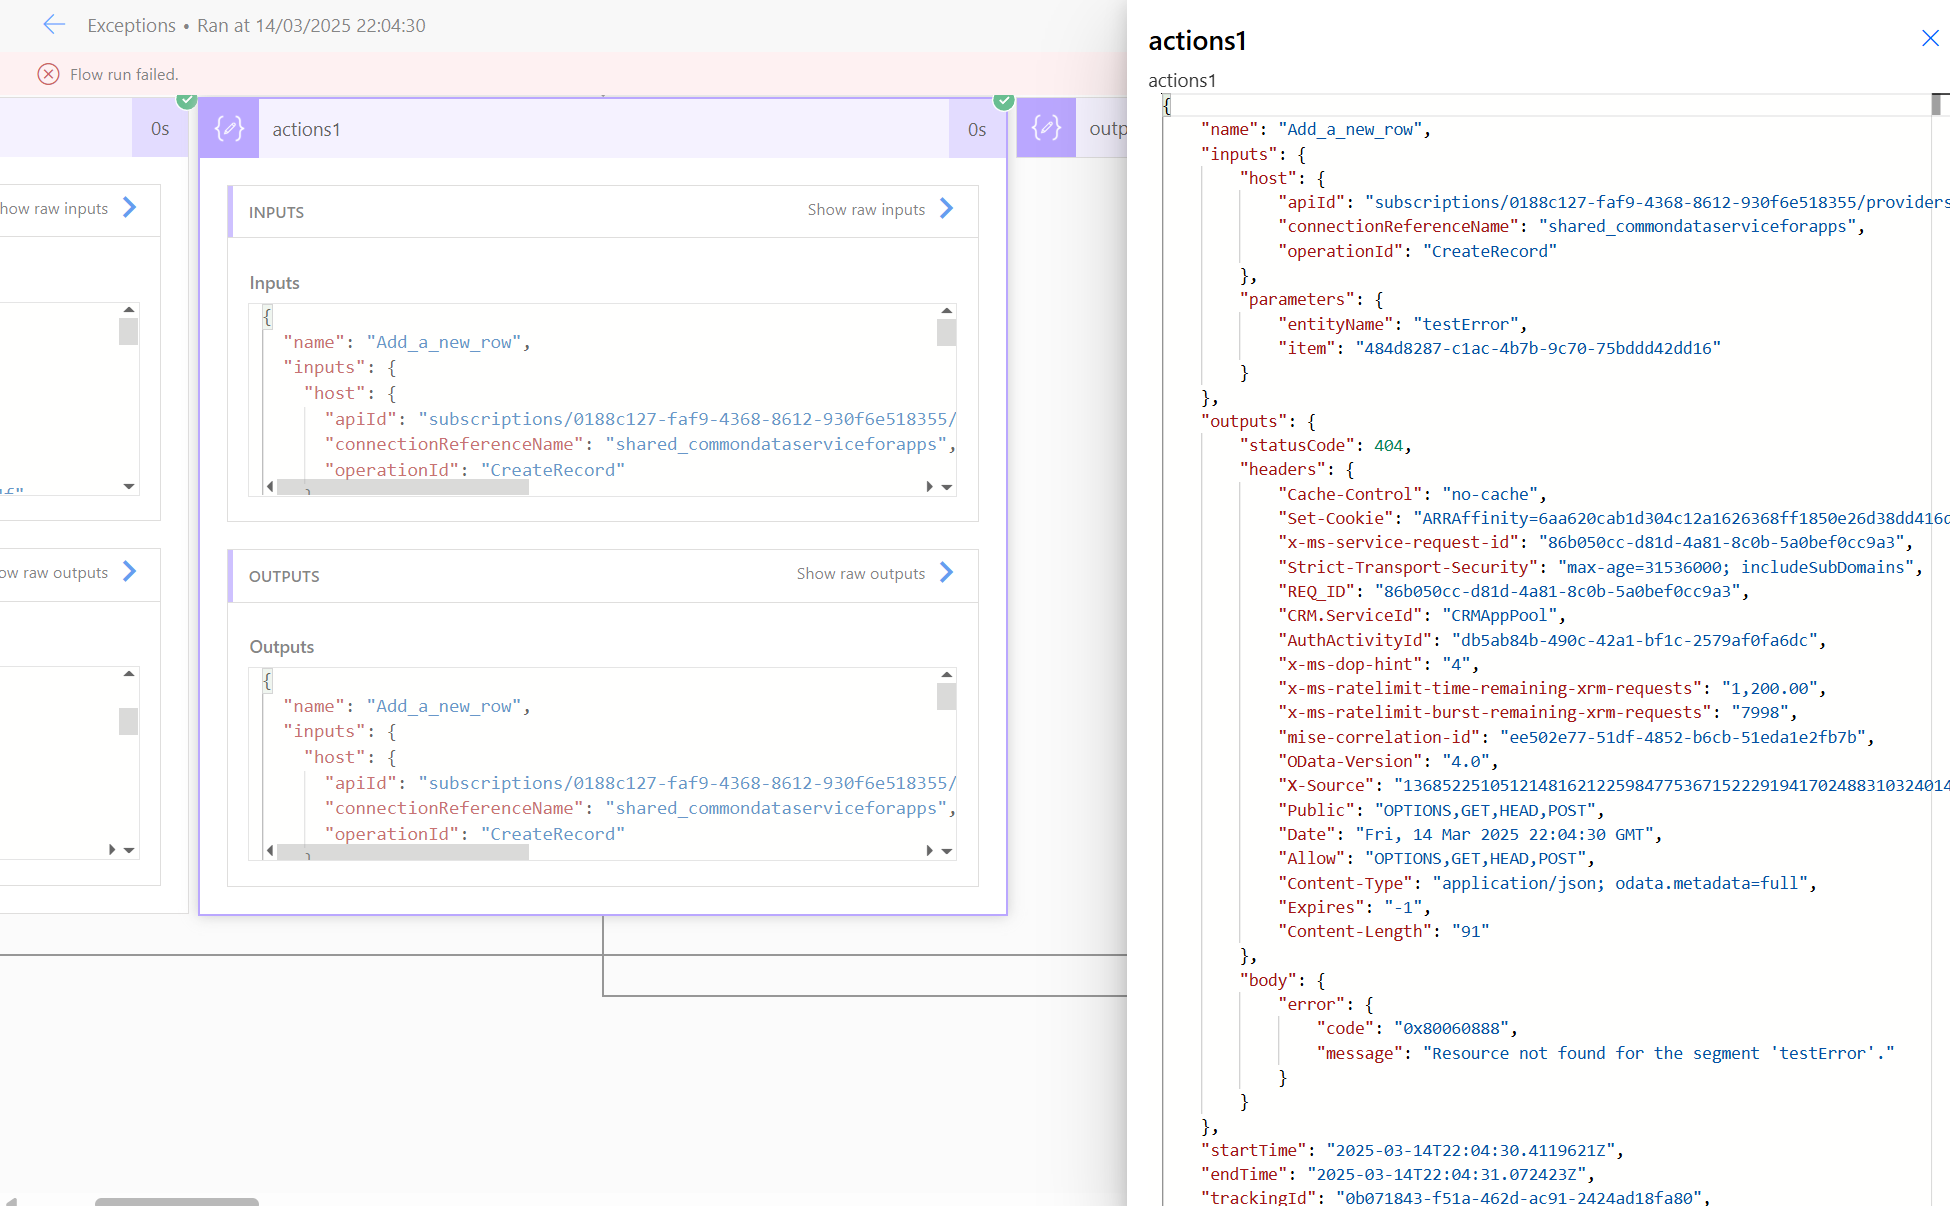Click "Flow run failed." banner text
This screenshot has width=1953, height=1206.
coord(124,74)
